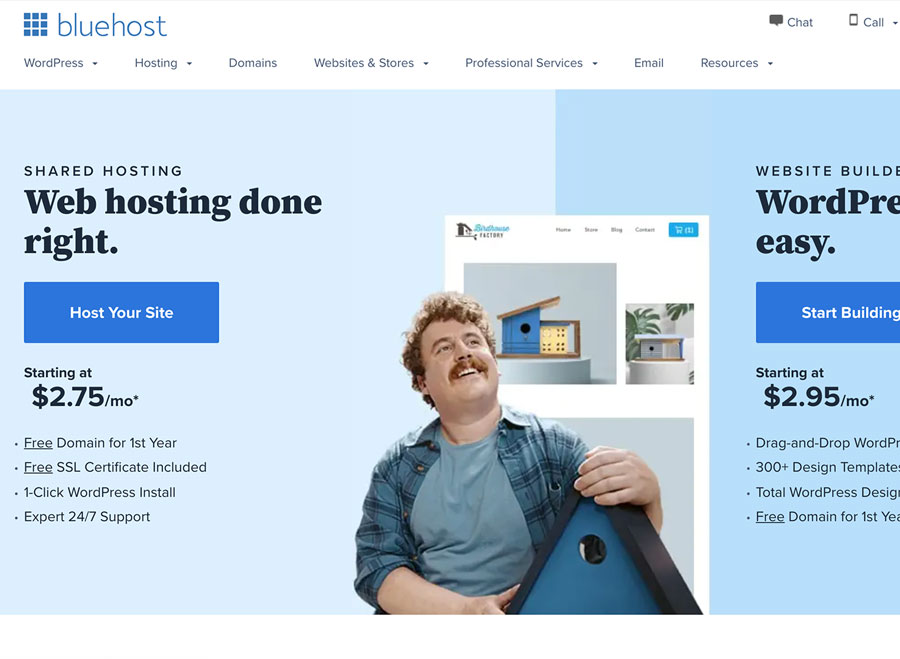Click '1-Click WordPress Install' bullet
This screenshot has height=659, width=900.
(99, 493)
